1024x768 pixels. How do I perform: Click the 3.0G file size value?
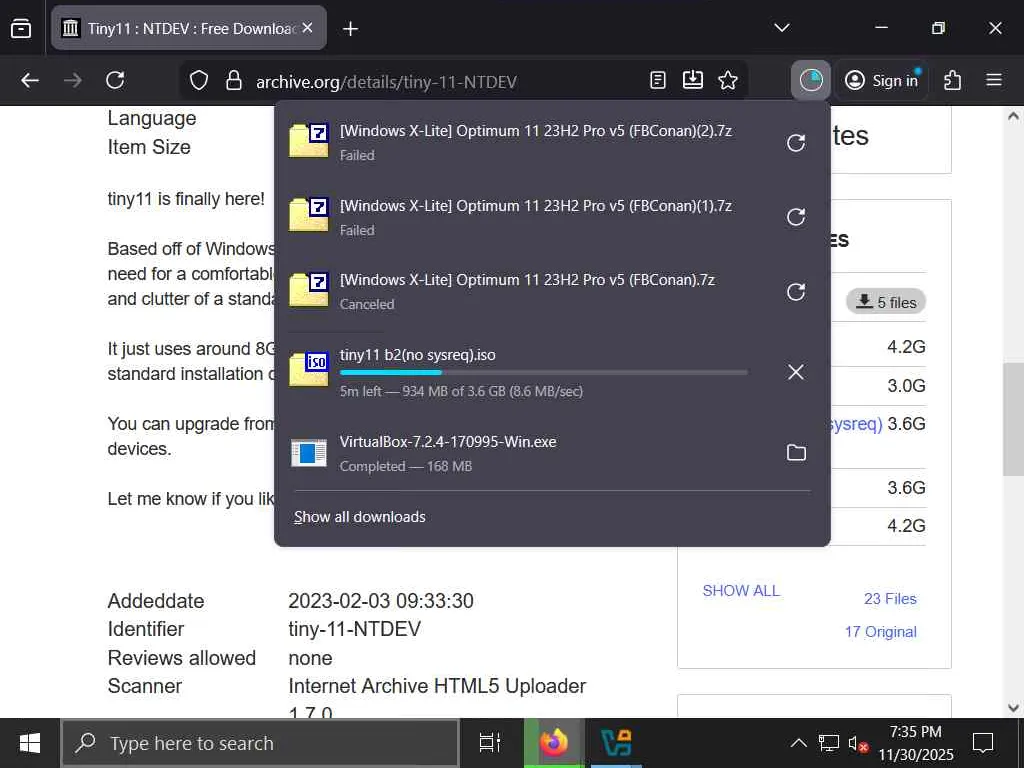pos(906,386)
